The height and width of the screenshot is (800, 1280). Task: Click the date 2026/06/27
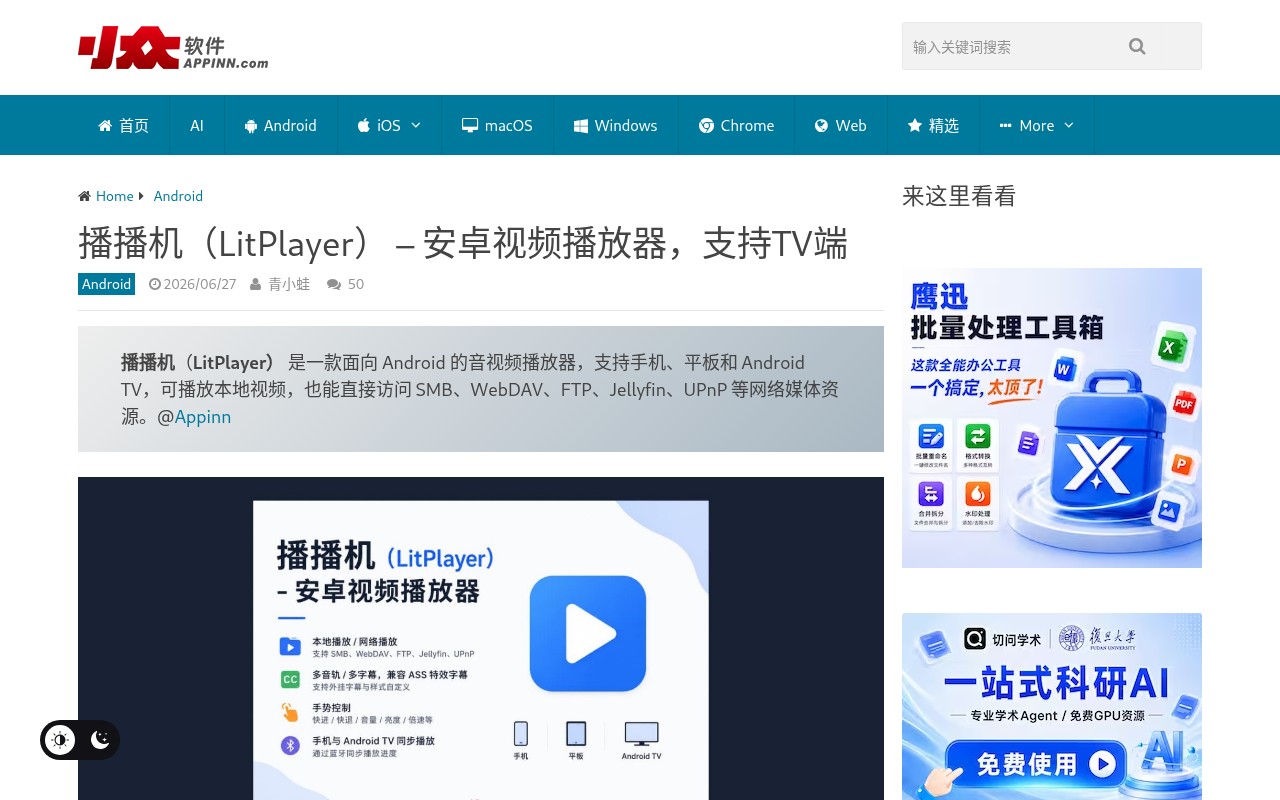click(200, 284)
